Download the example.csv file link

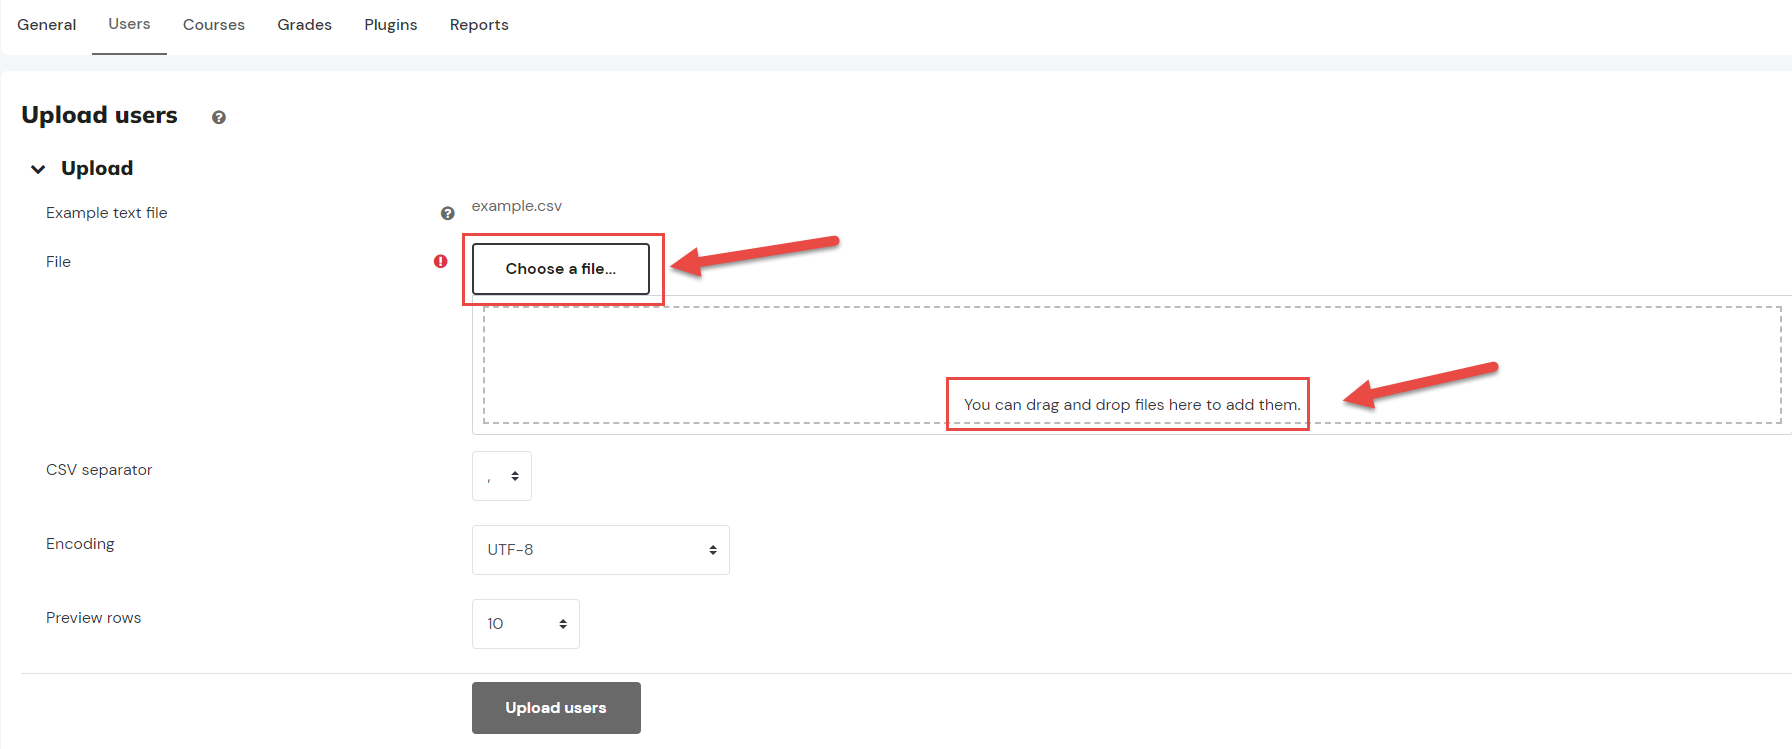point(517,206)
